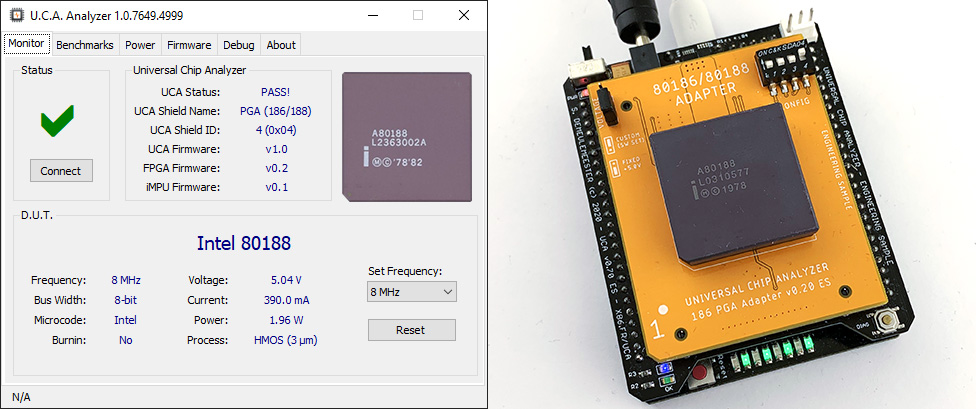976x409 pixels.
Task: Click the HMOS (3 µm) process value
Action: pyautogui.click(x=286, y=340)
